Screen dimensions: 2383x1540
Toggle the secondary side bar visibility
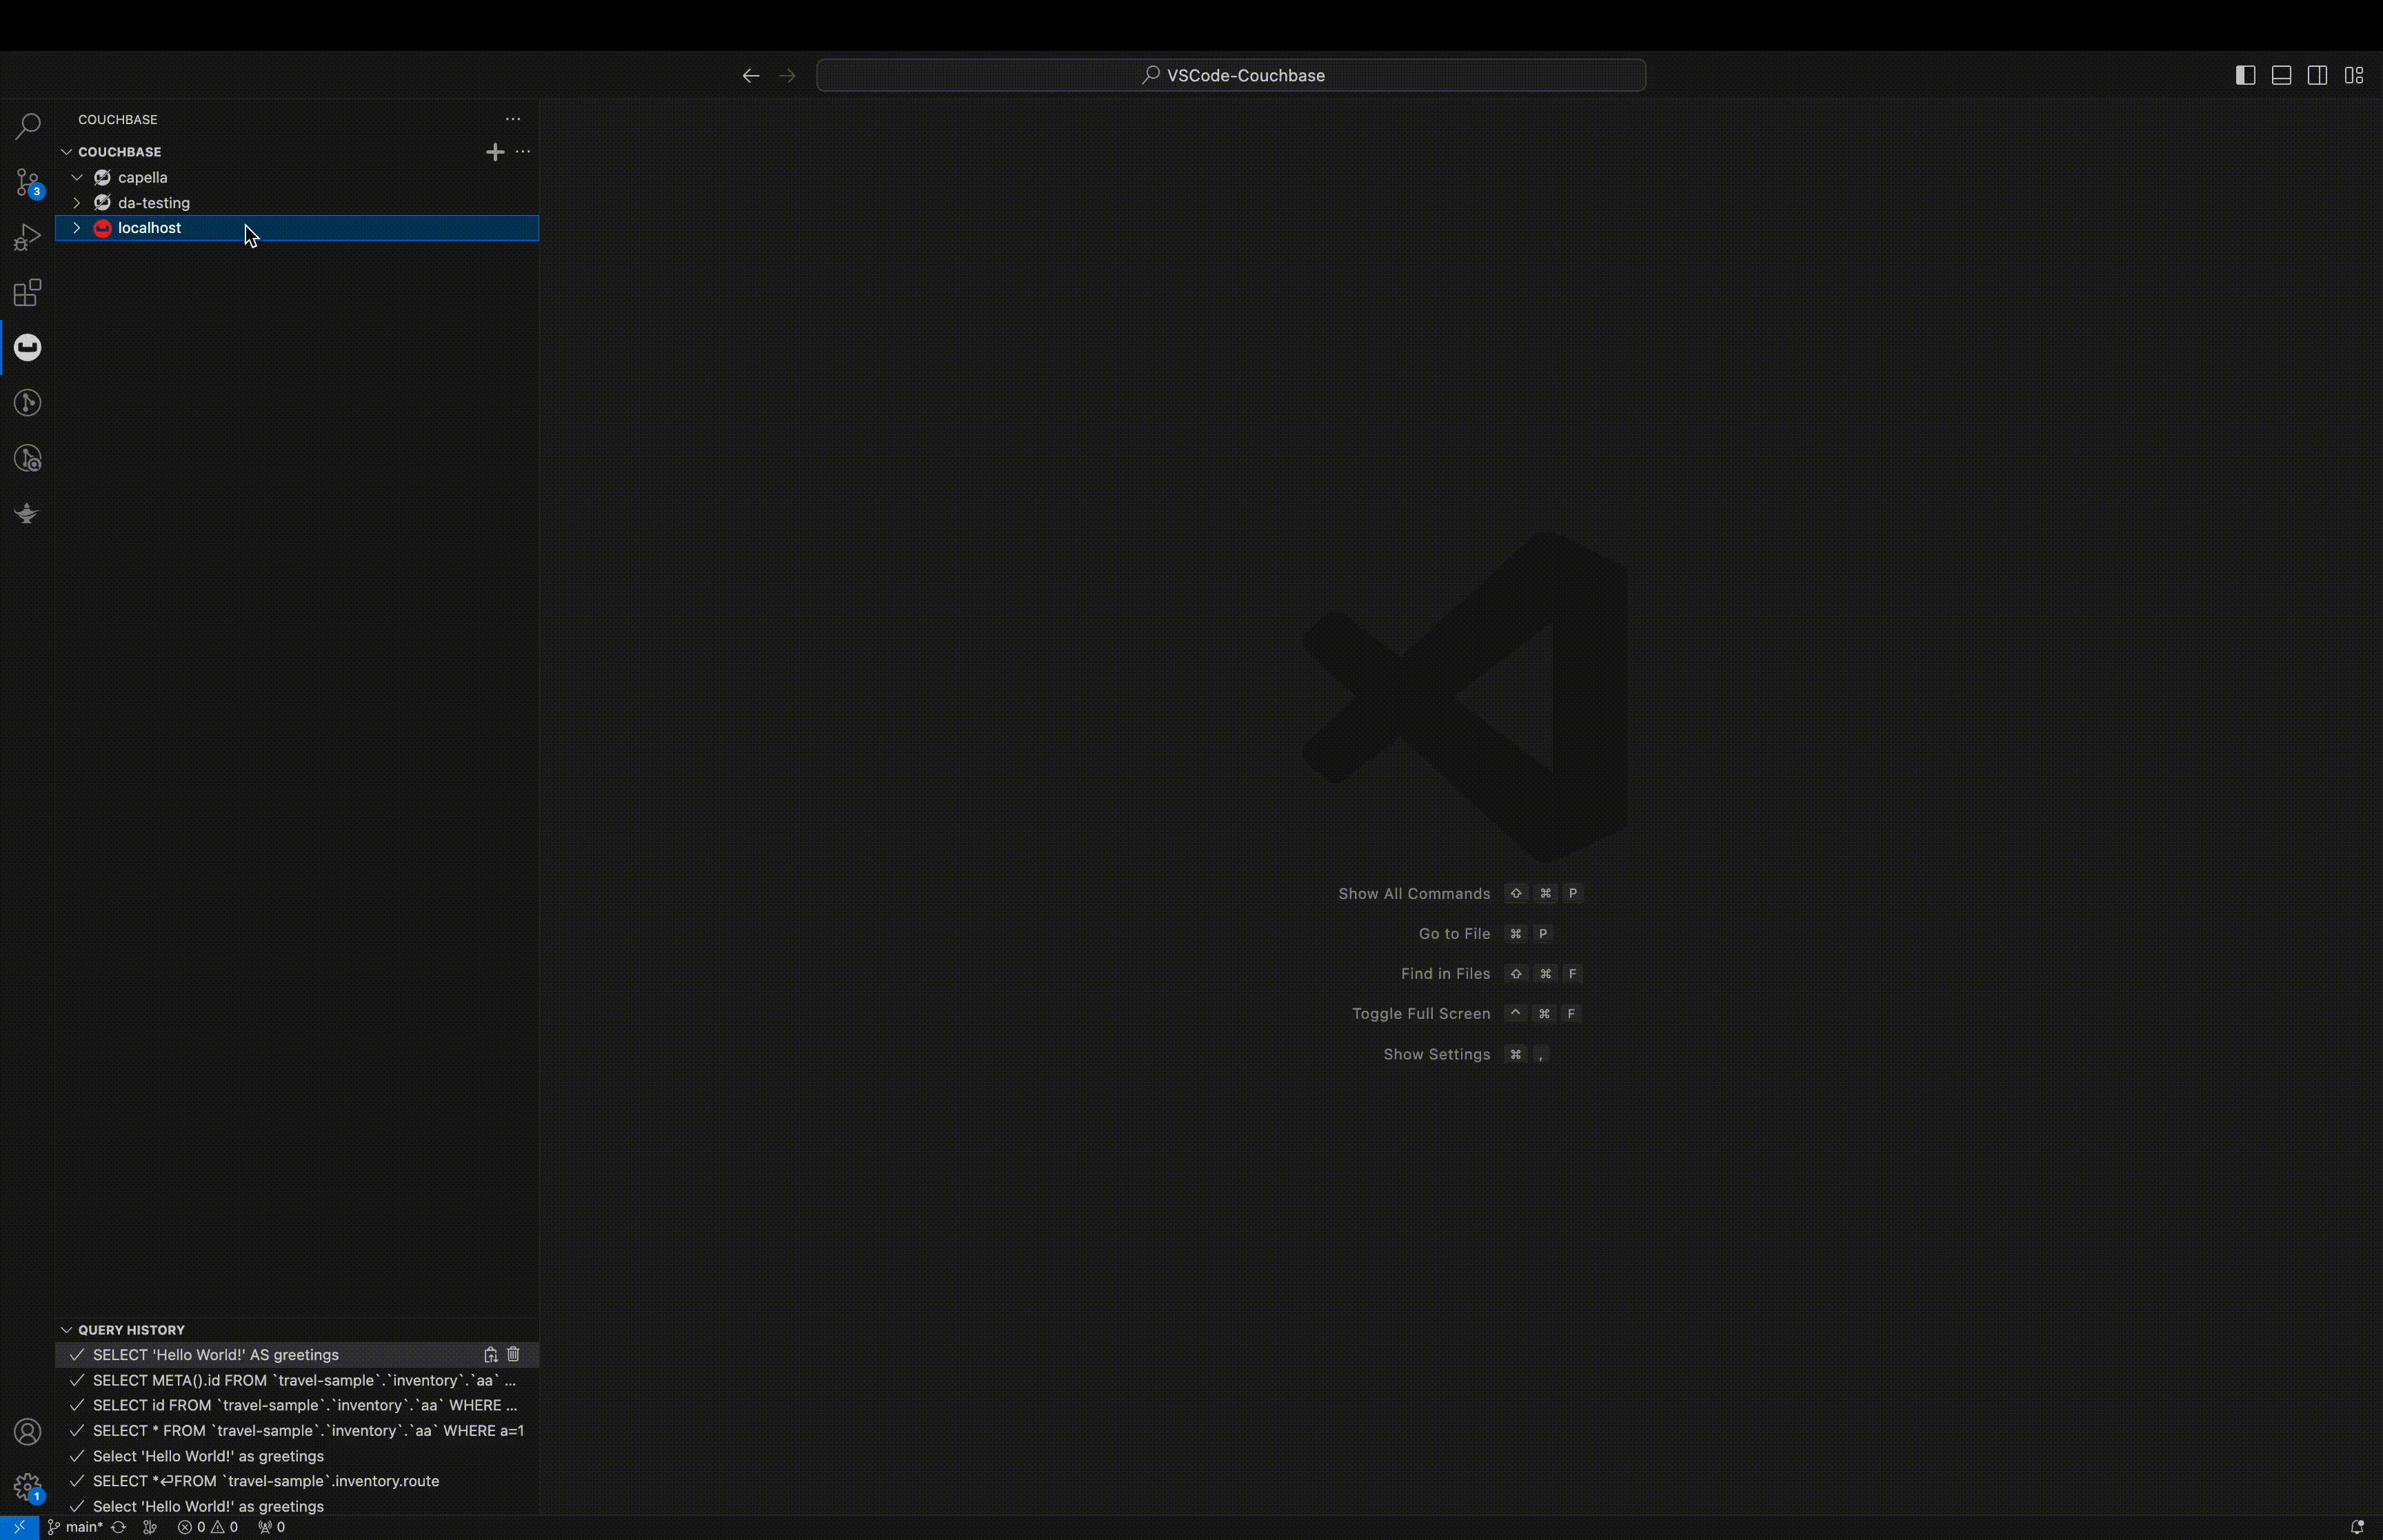click(2317, 75)
